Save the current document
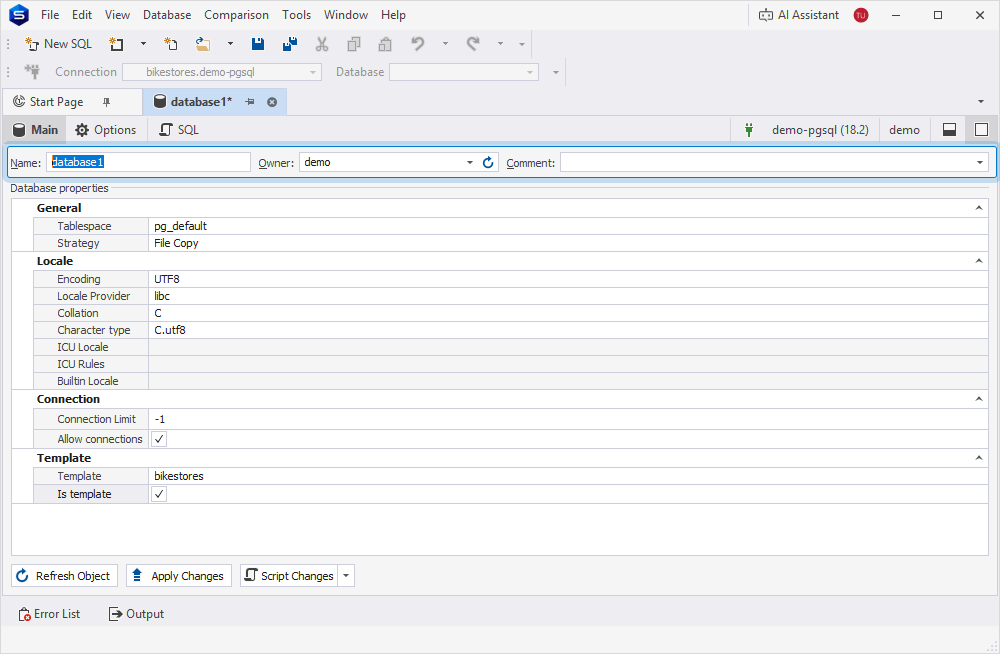The image size is (1000, 654). 258,44
